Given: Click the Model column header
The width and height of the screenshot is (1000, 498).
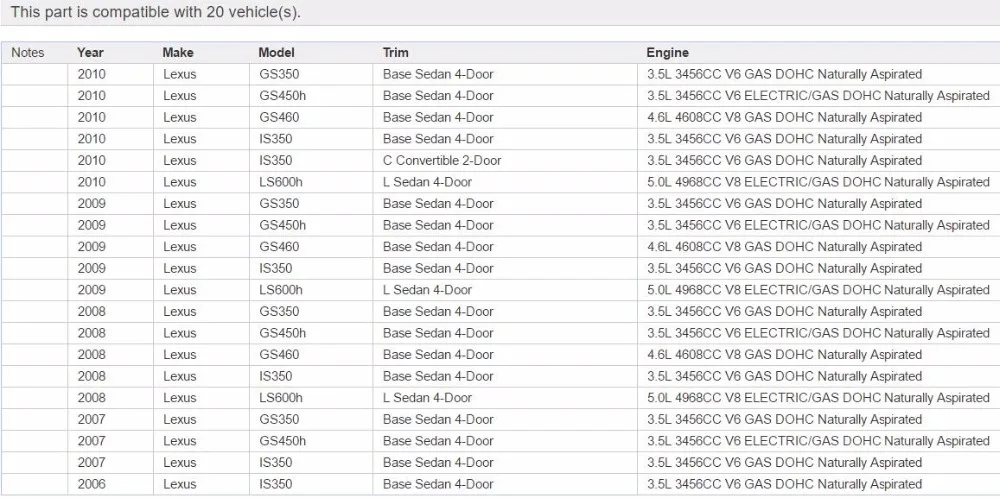Looking at the screenshot, I should click(276, 52).
